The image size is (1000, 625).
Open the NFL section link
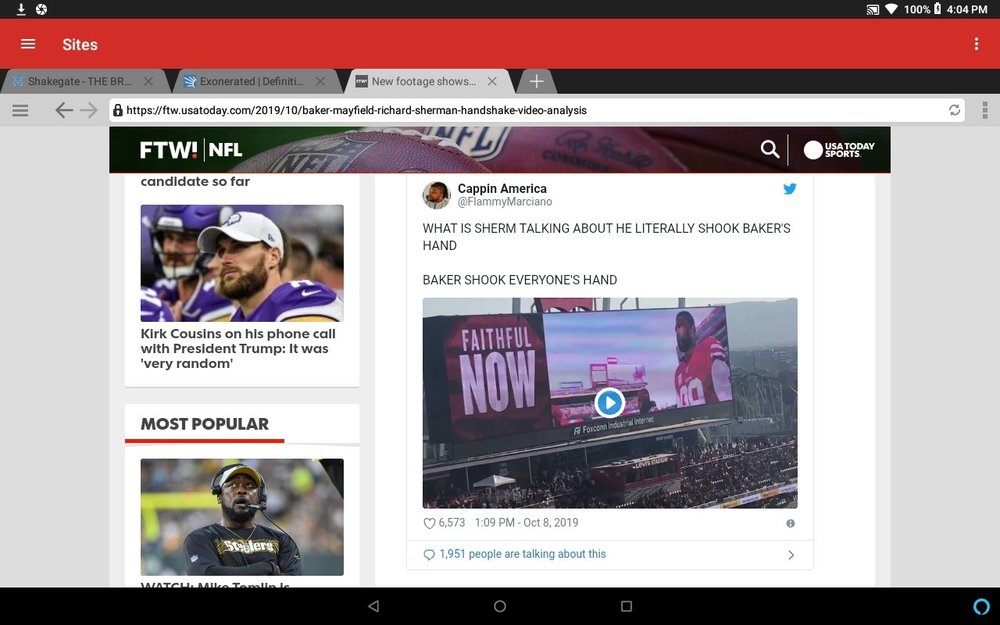[x=225, y=150]
